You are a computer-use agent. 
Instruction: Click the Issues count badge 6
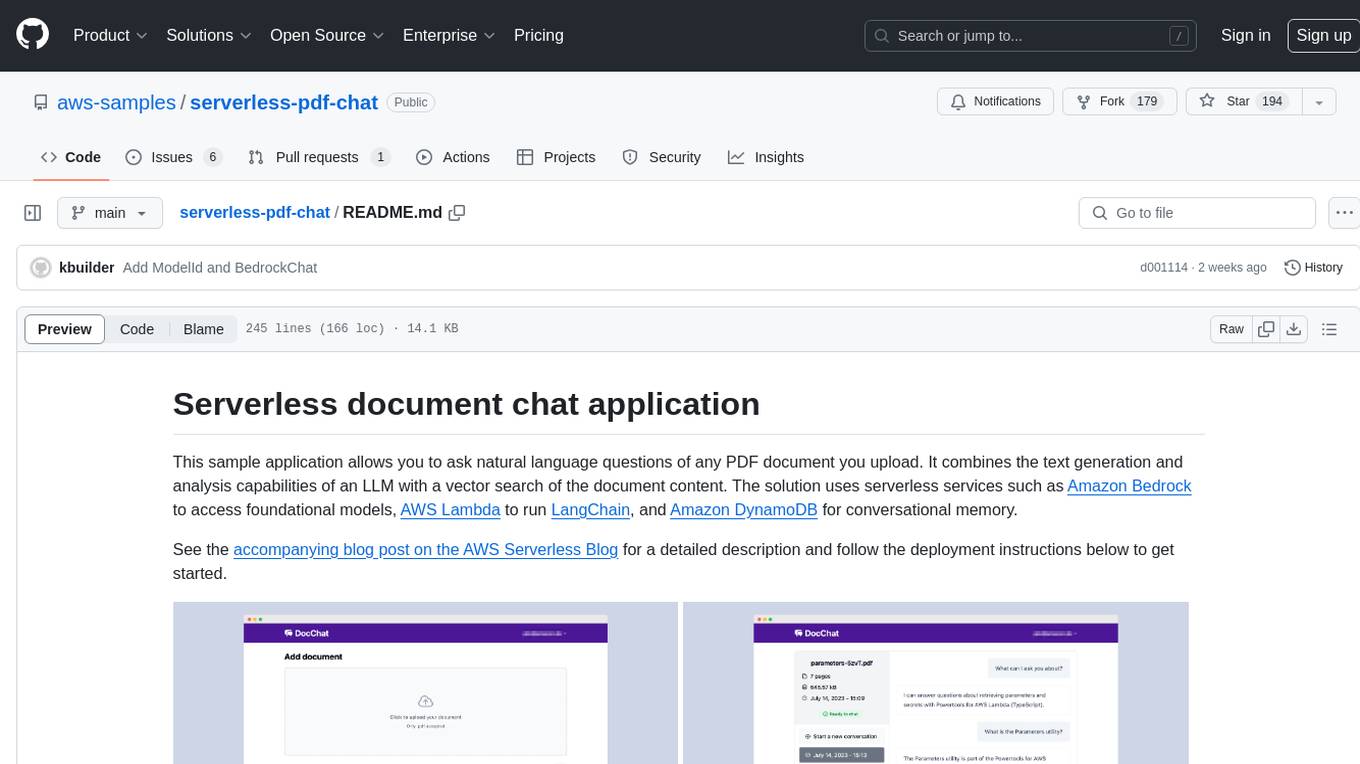tap(212, 157)
